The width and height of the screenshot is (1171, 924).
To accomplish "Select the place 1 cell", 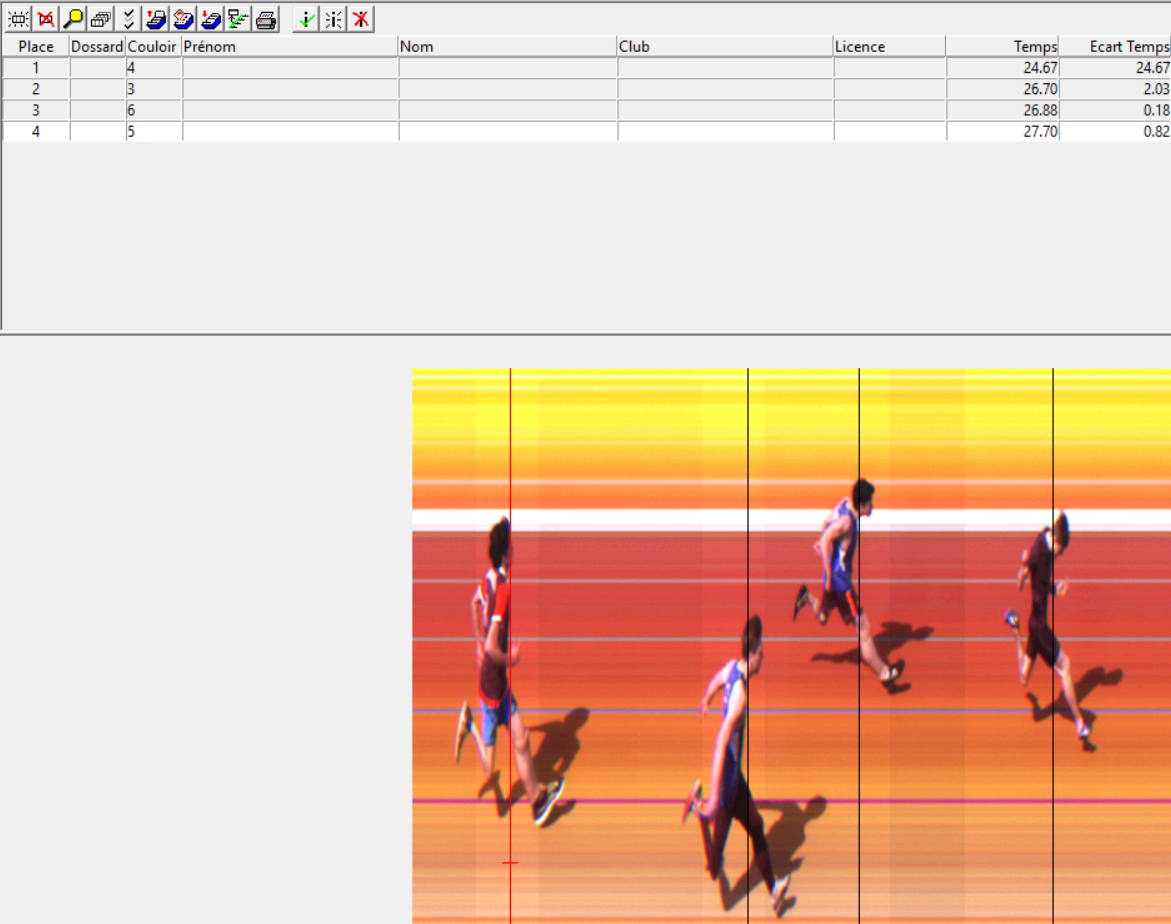I will 36,68.
